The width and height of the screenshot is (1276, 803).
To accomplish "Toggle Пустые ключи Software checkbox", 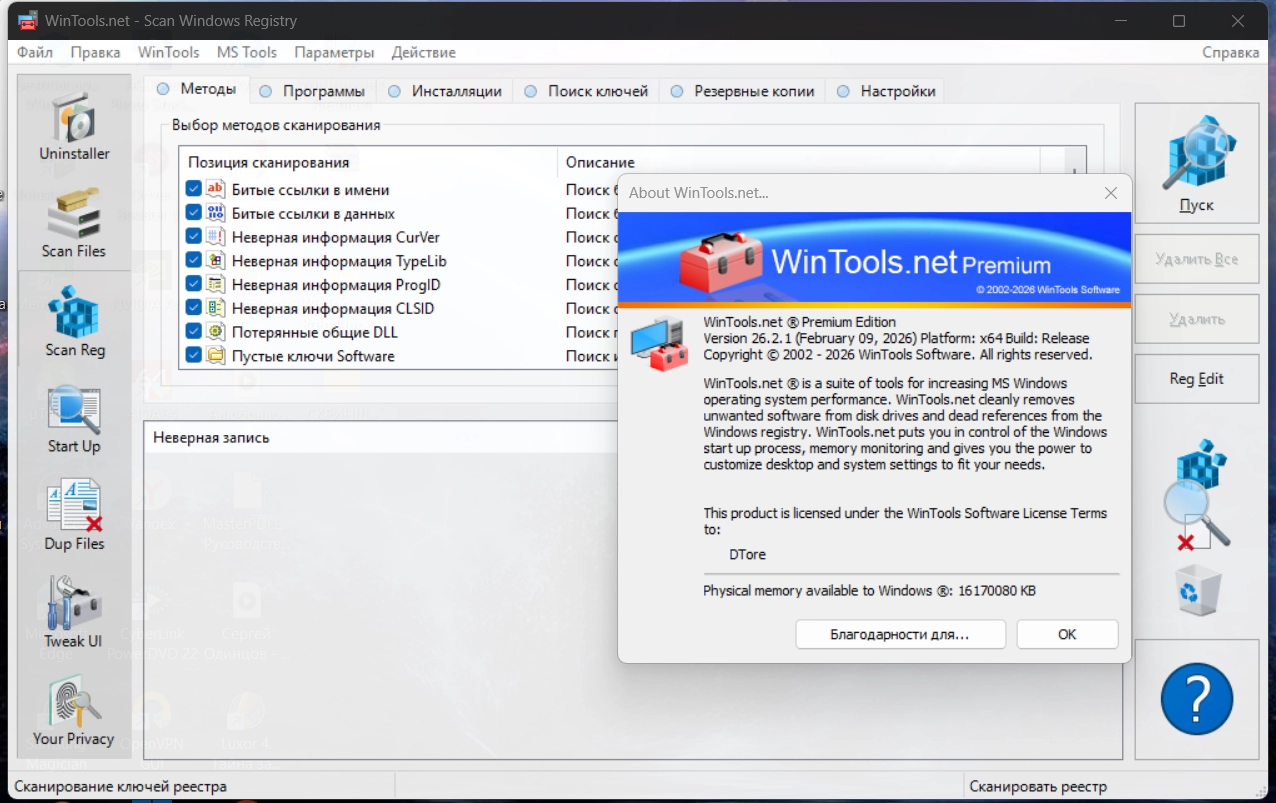I will coord(194,356).
